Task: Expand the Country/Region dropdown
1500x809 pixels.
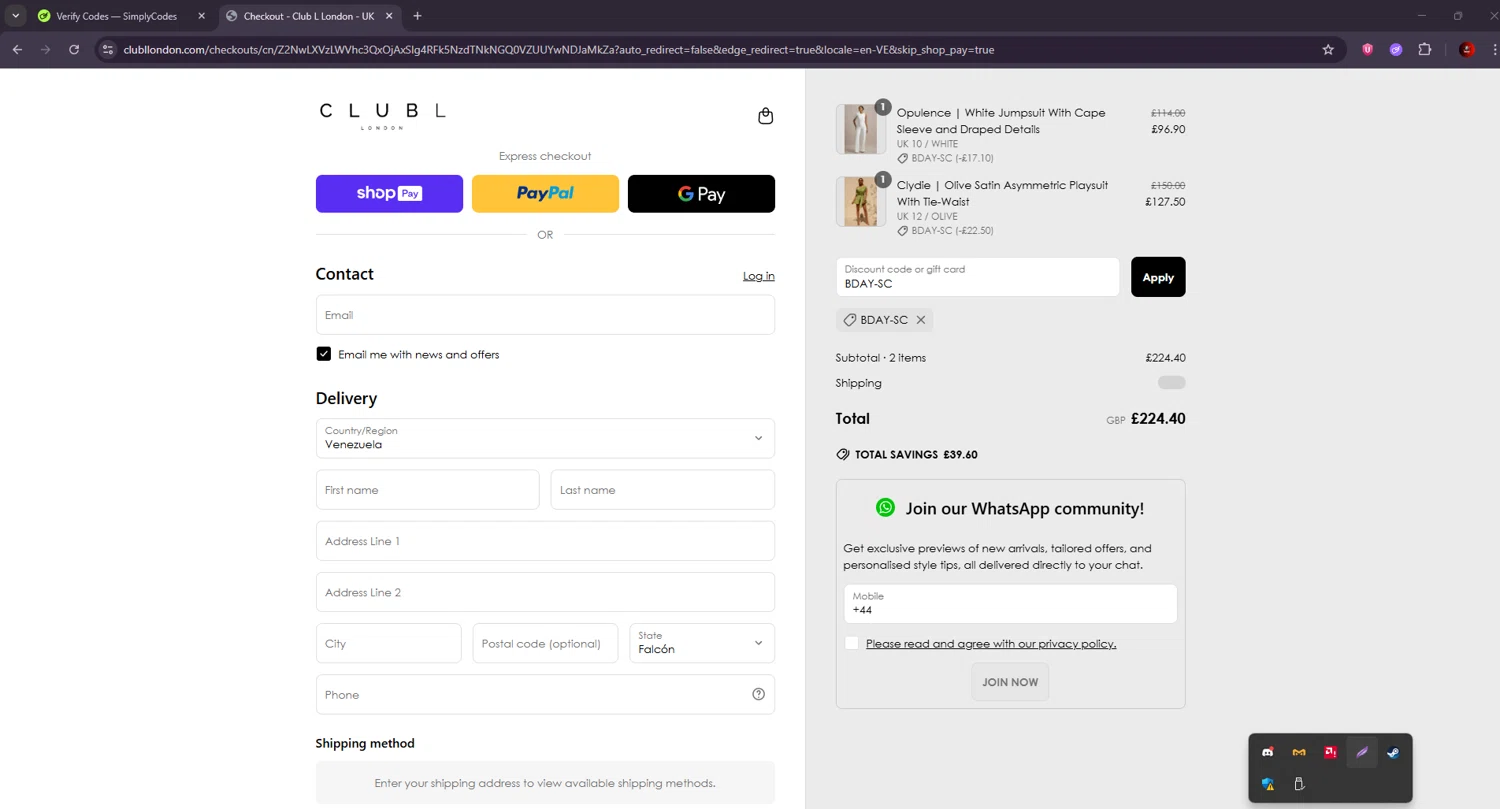Action: pyautogui.click(x=545, y=438)
